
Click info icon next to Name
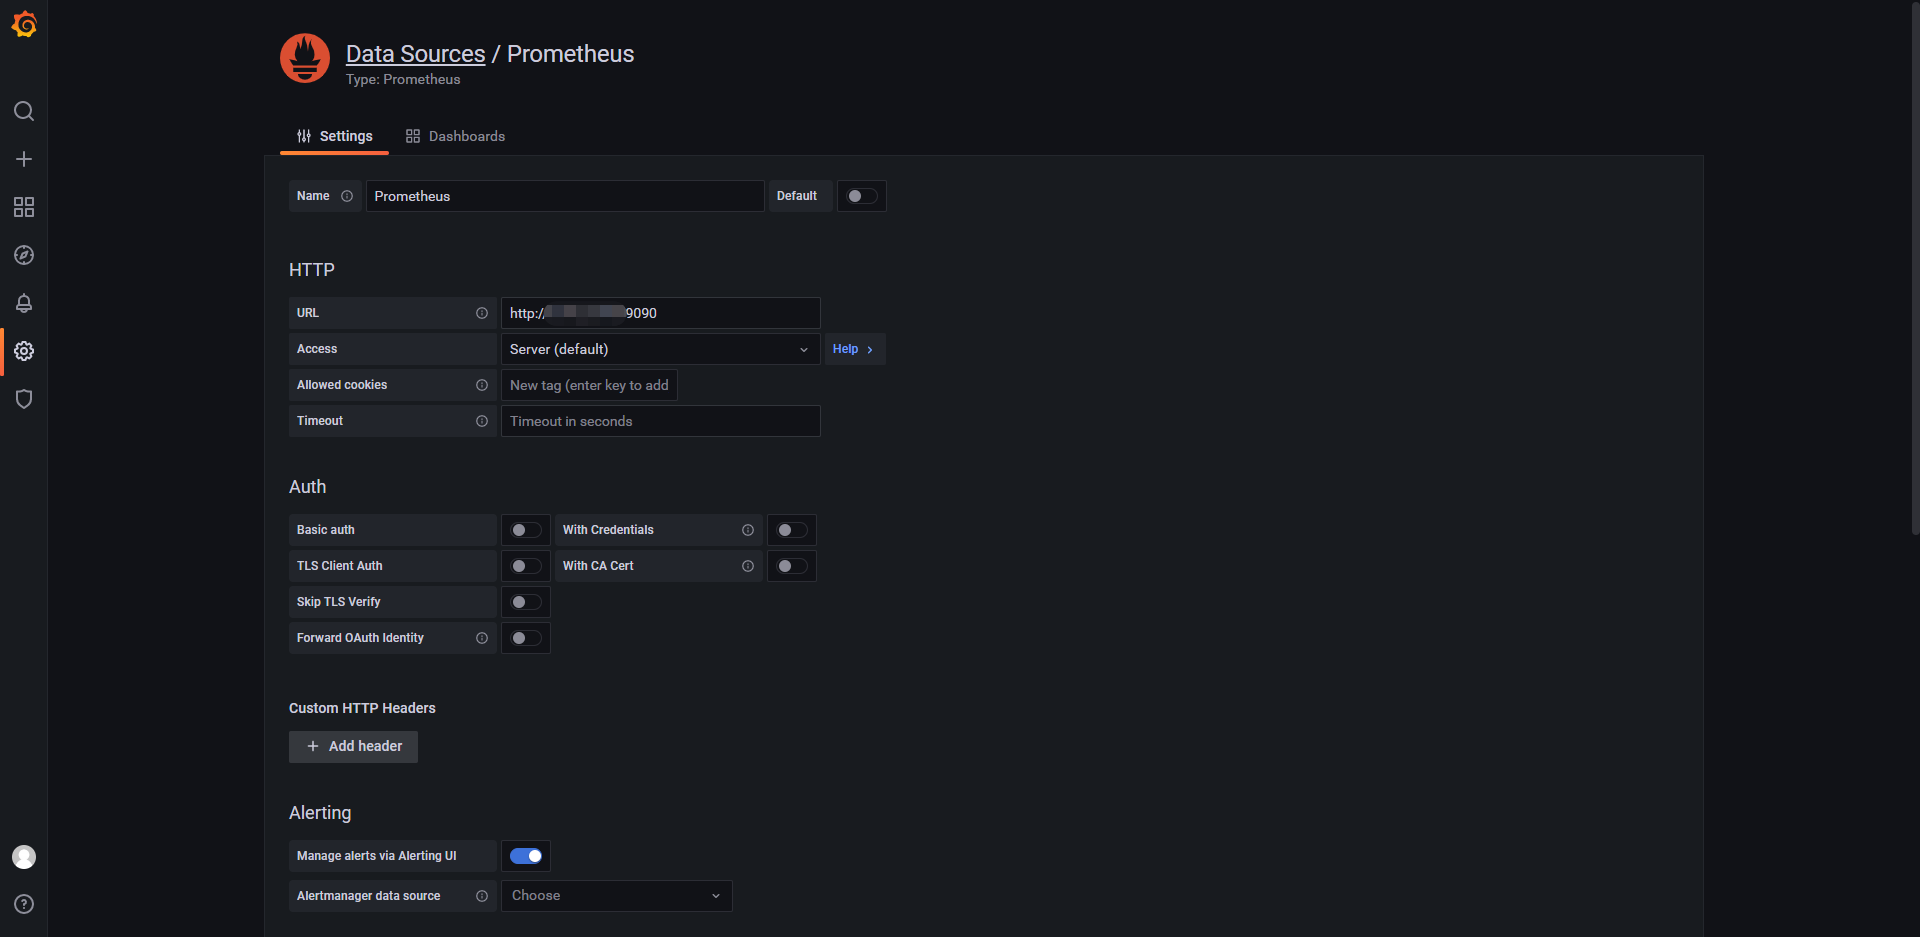coord(347,196)
